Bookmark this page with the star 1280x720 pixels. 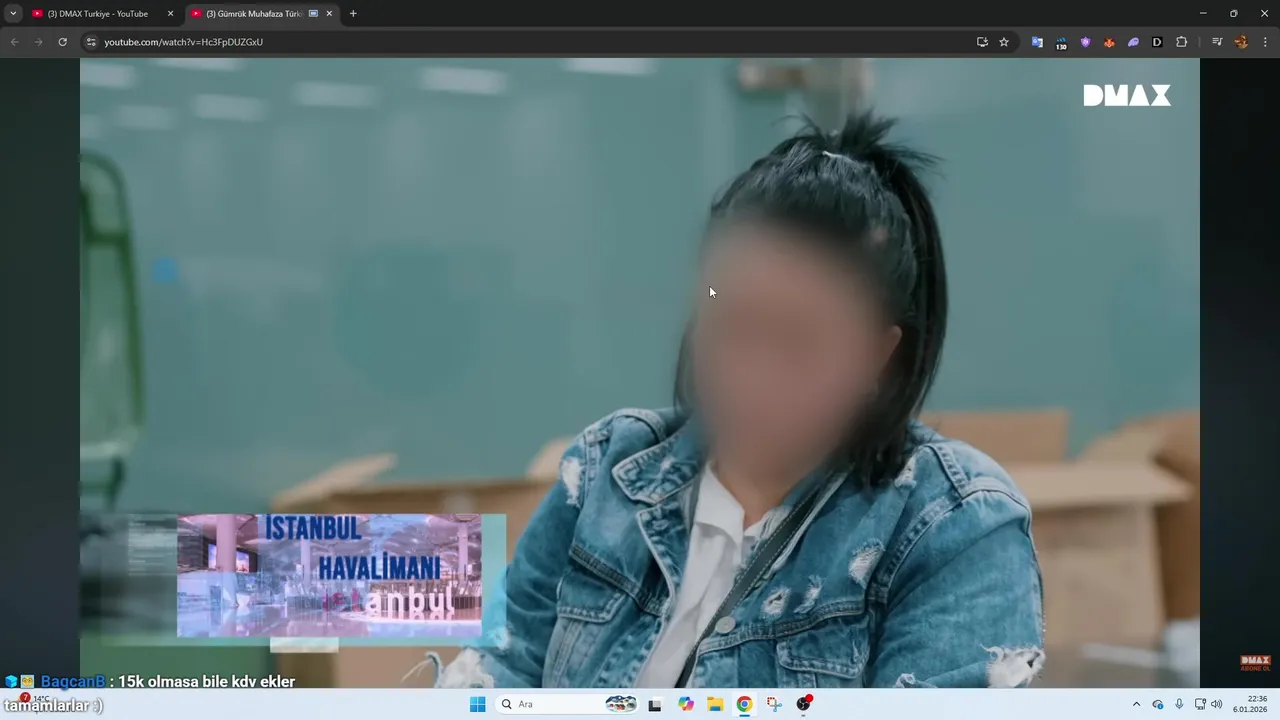(x=1004, y=42)
